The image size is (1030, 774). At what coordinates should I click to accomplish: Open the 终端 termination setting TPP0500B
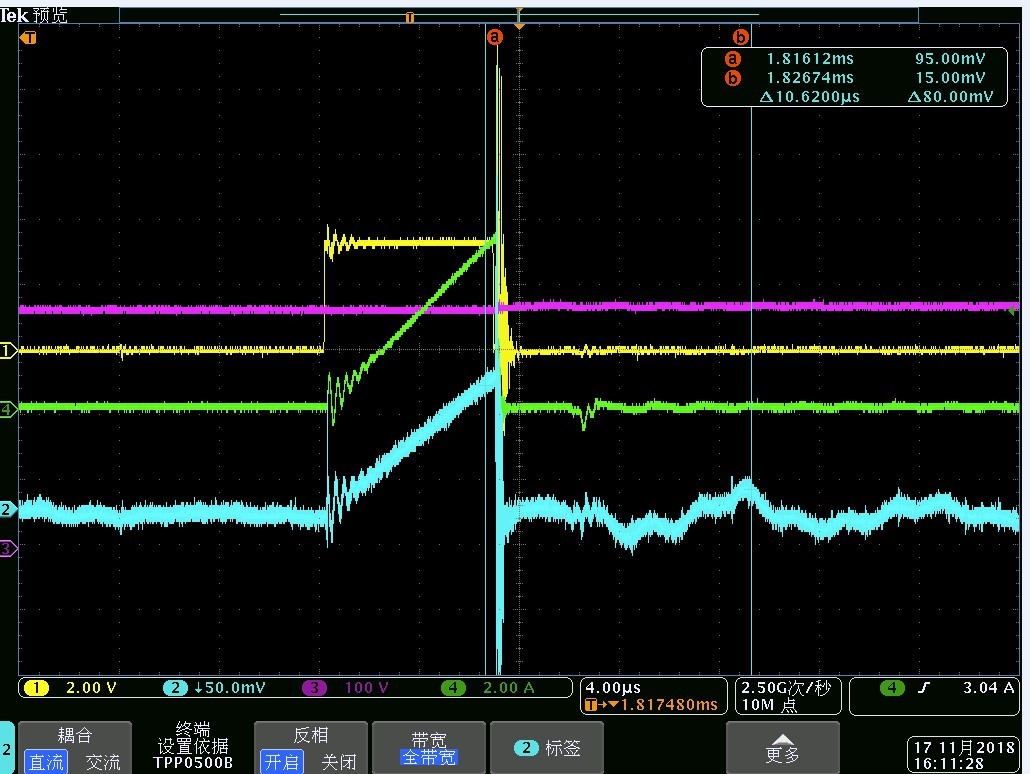coord(193,746)
